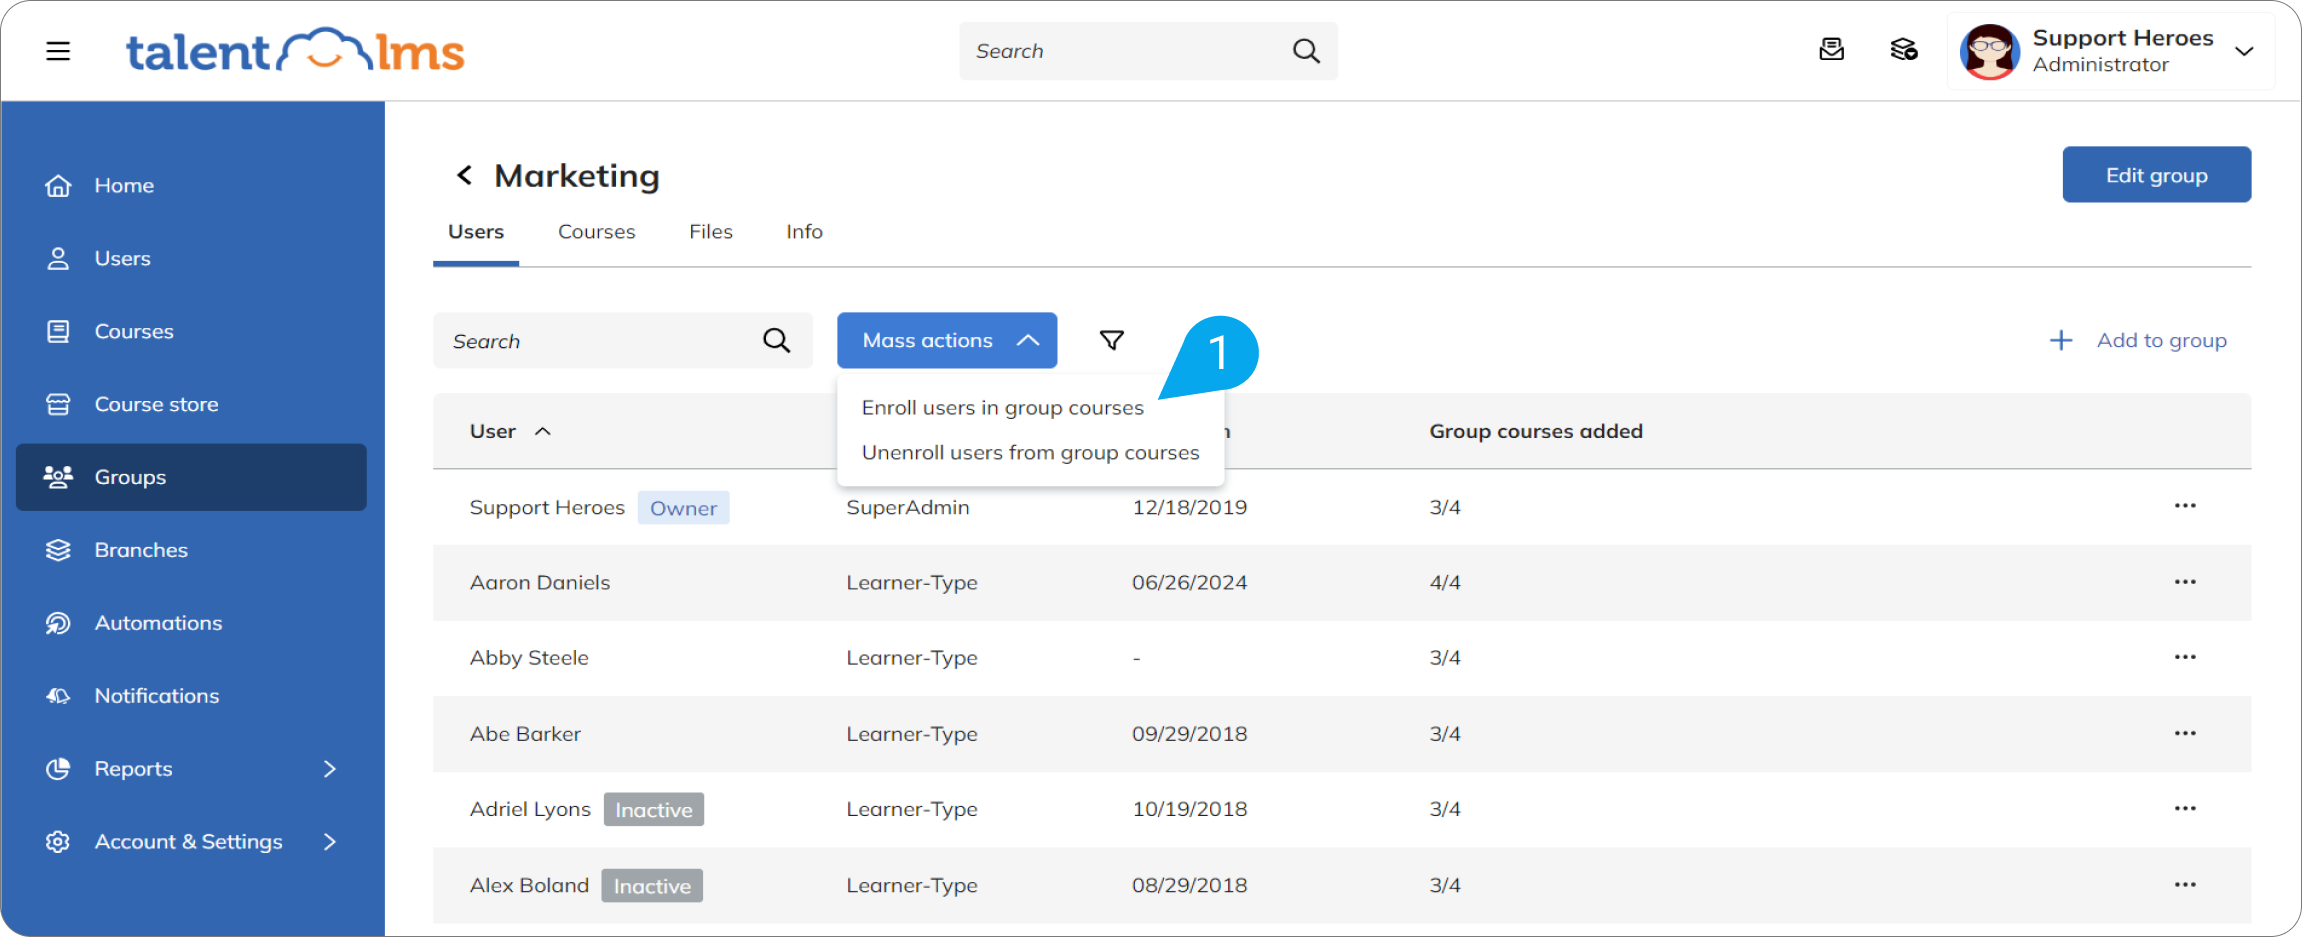Screen dimensions: 2302x937
Task: Expand Account & Settings submenu
Action: (x=330, y=842)
